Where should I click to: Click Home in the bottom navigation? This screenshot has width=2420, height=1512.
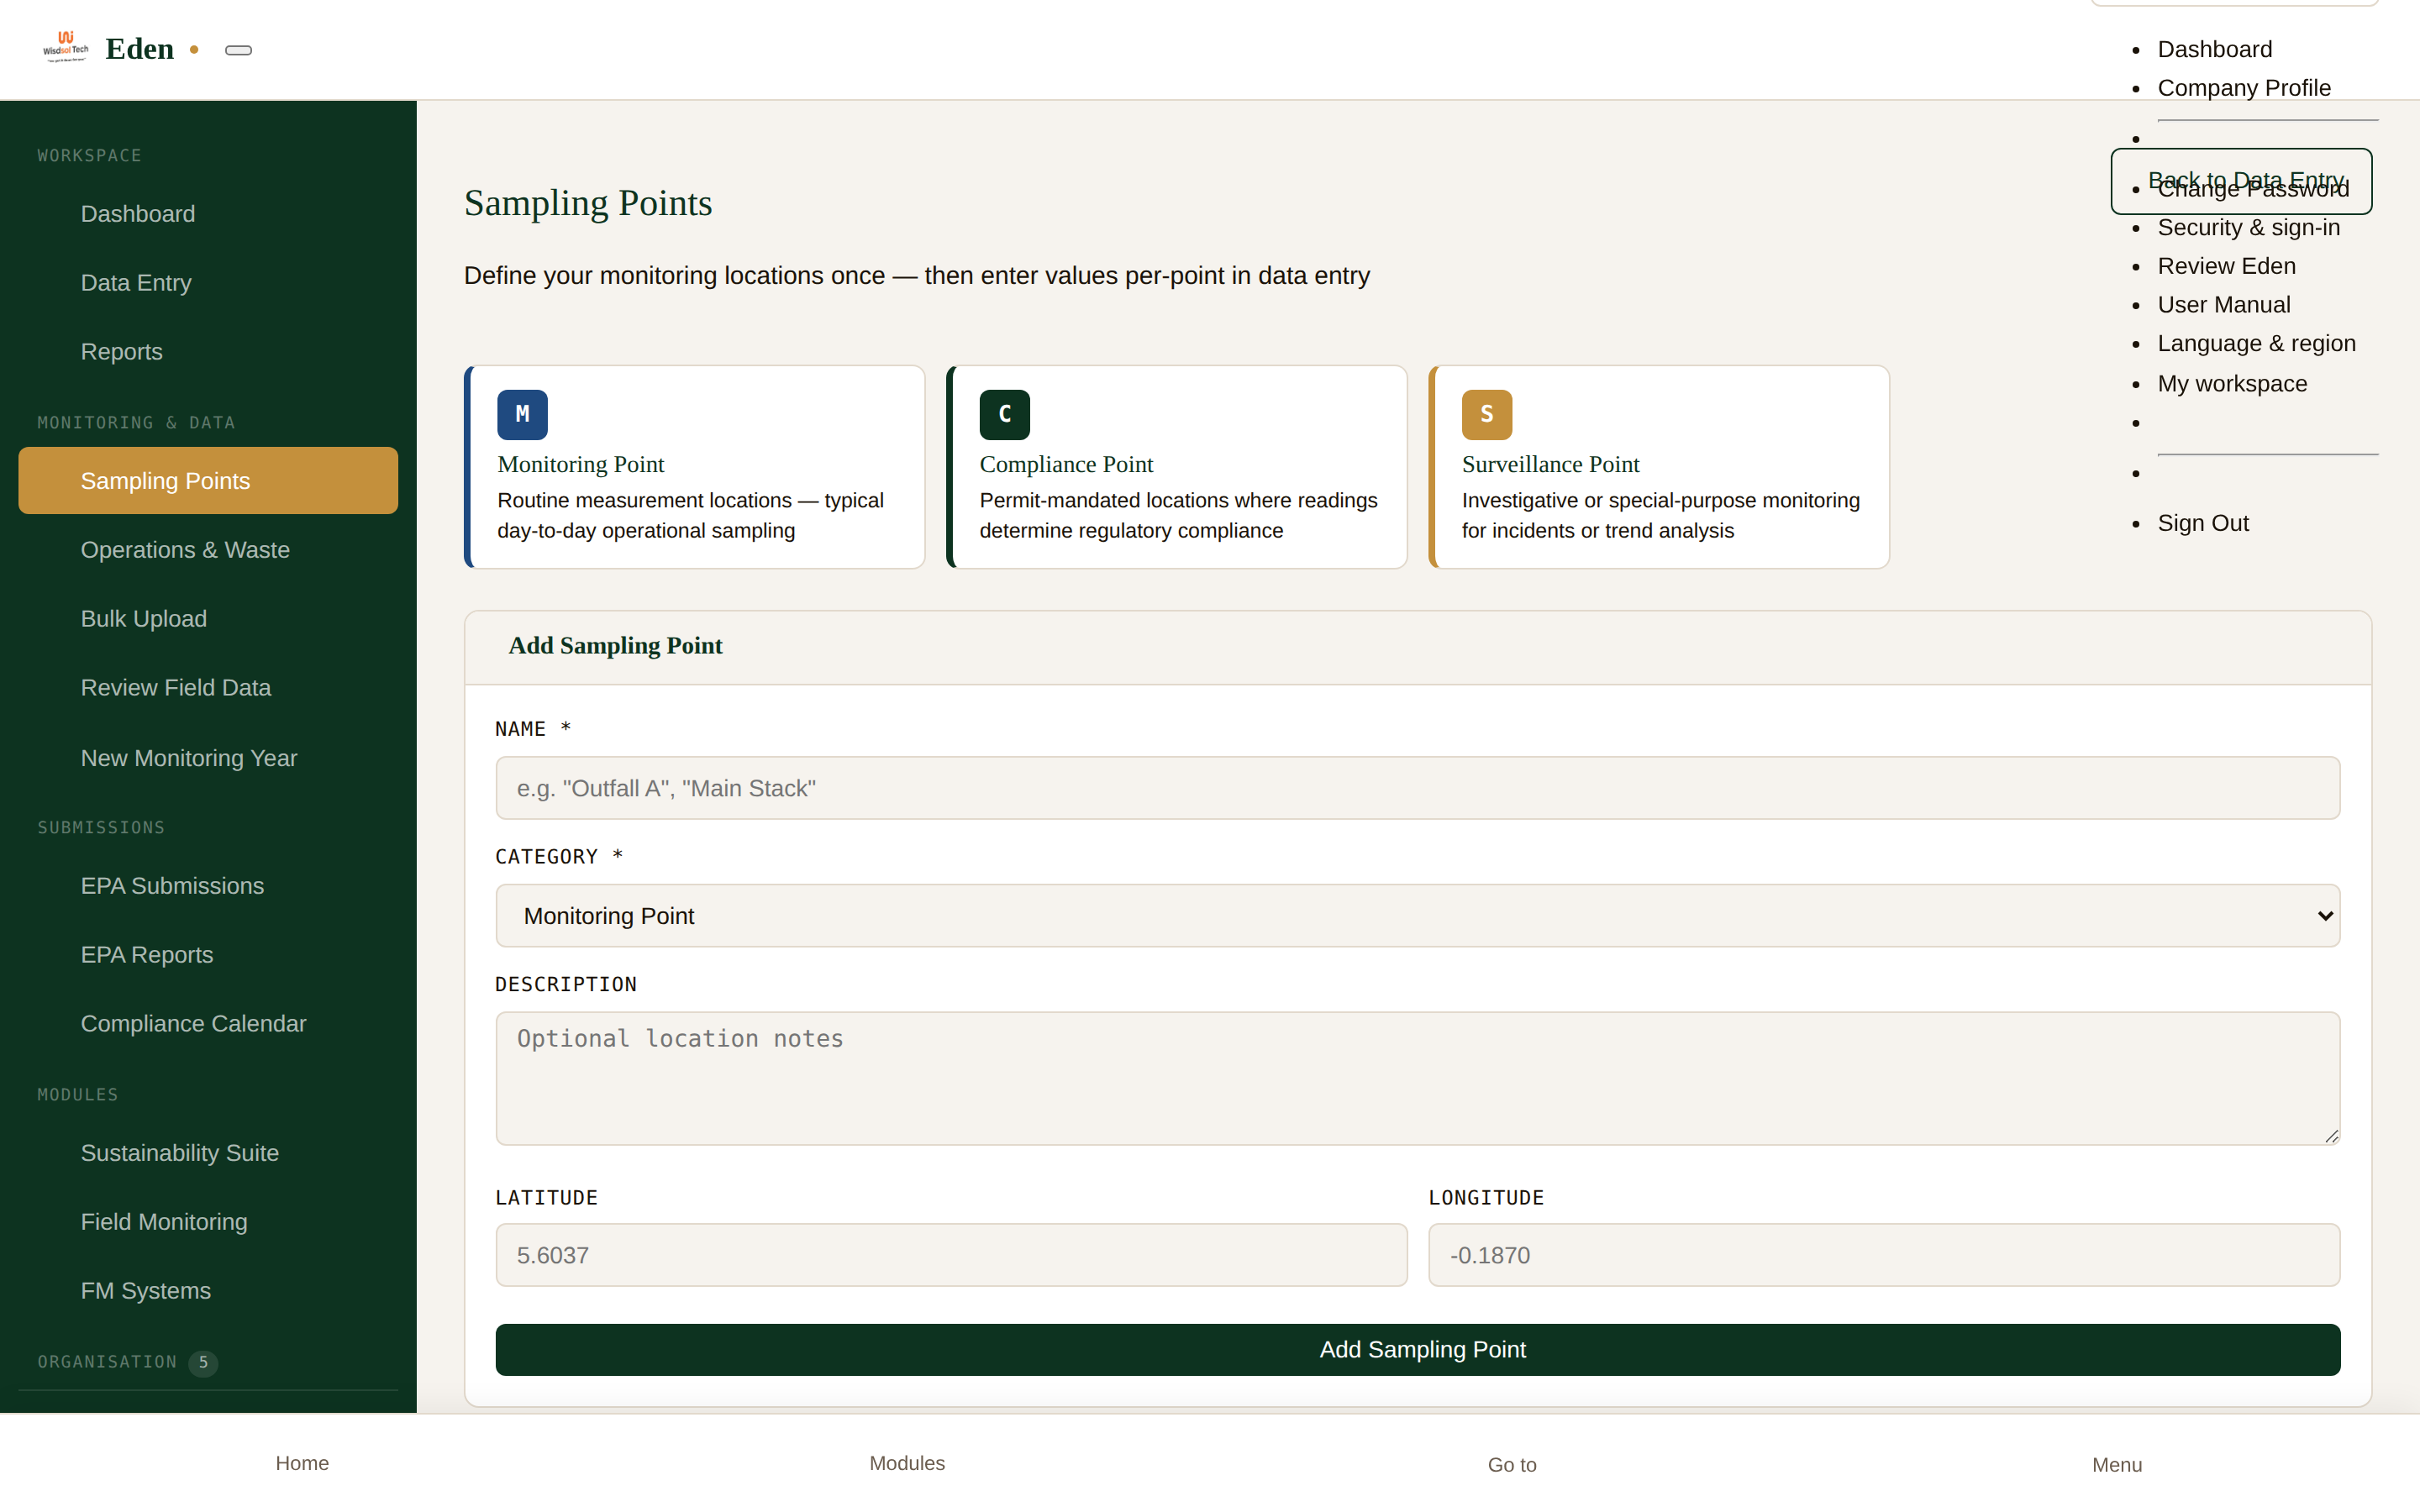[302, 1463]
